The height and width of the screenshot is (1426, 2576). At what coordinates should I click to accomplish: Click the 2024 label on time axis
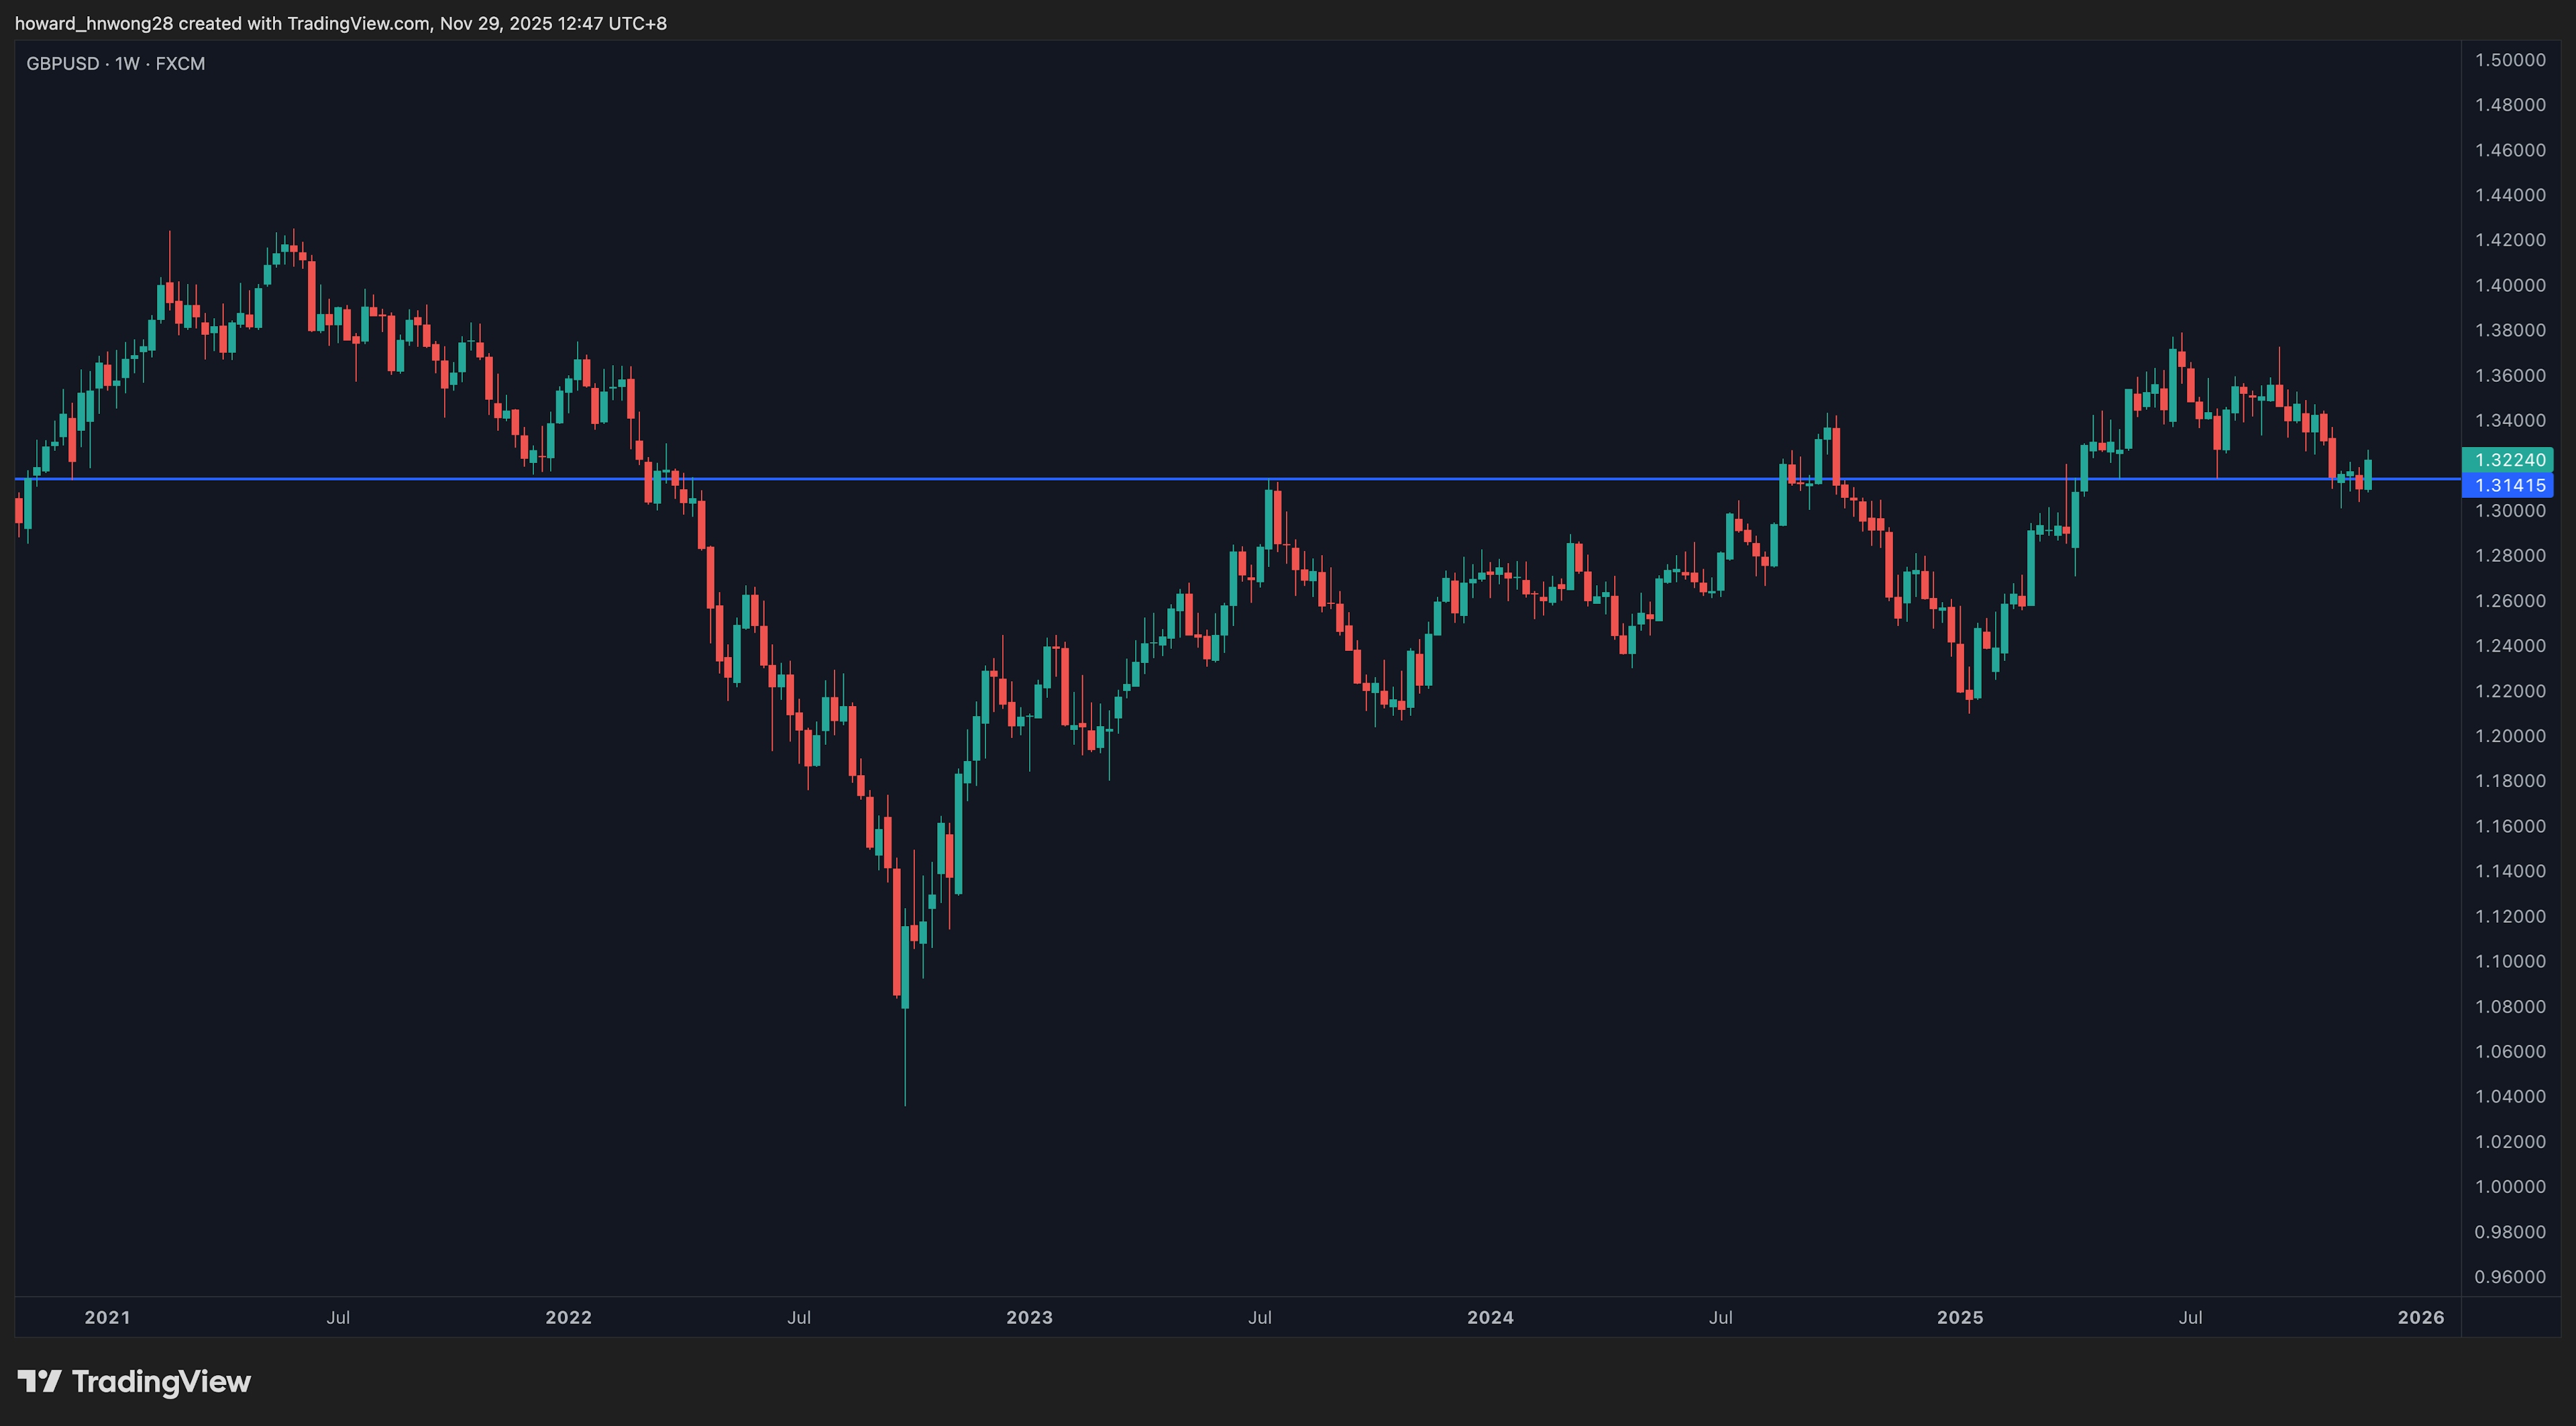pos(1490,1317)
